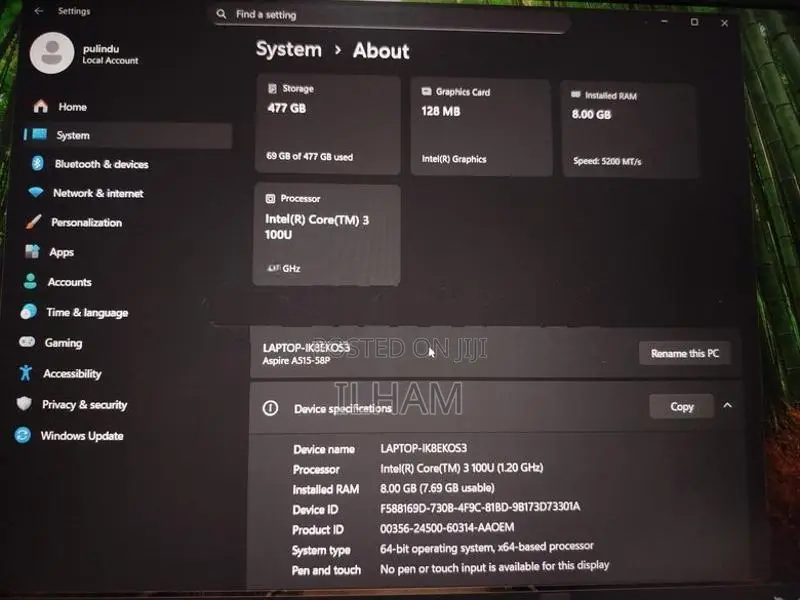Open the Storage 477 GB card
The height and width of the screenshot is (600, 800).
[328, 124]
